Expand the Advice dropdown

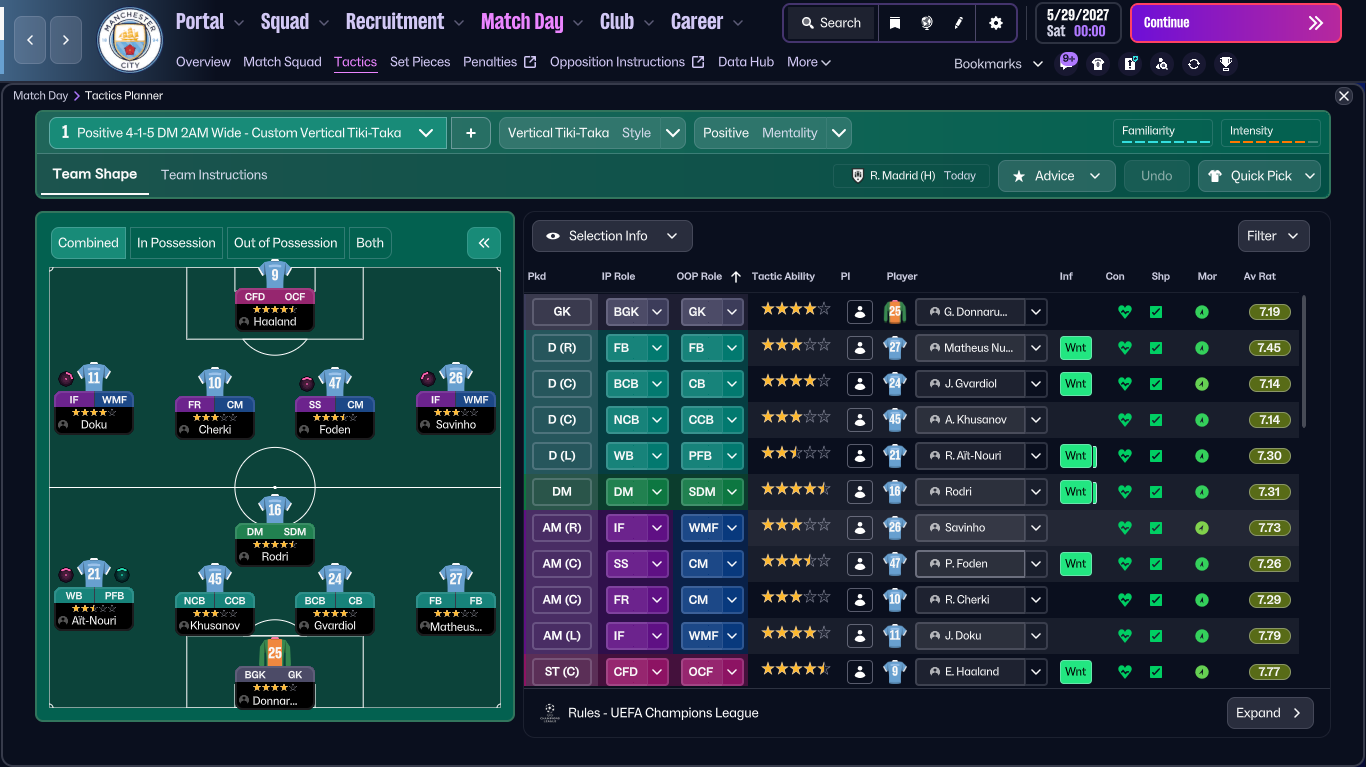click(x=1058, y=176)
